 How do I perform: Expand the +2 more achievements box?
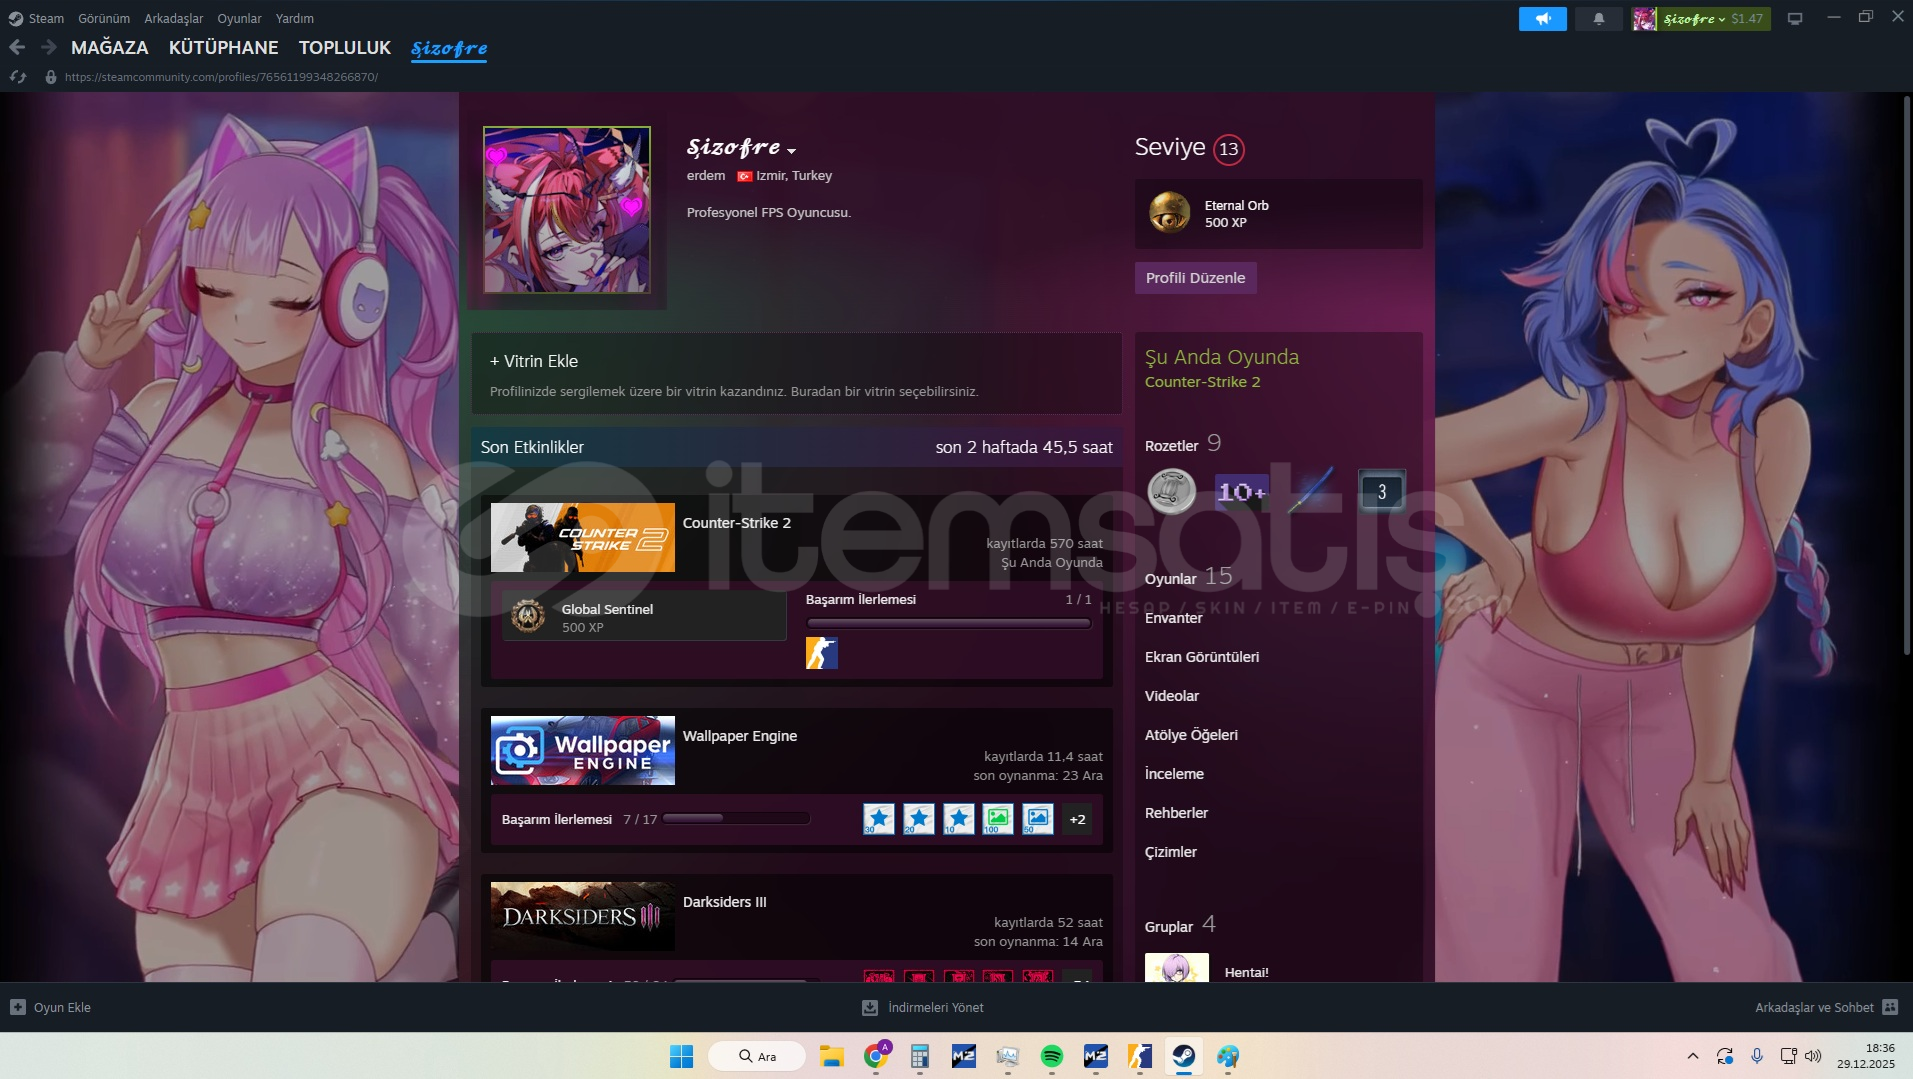pyautogui.click(x=1077, y=819)
